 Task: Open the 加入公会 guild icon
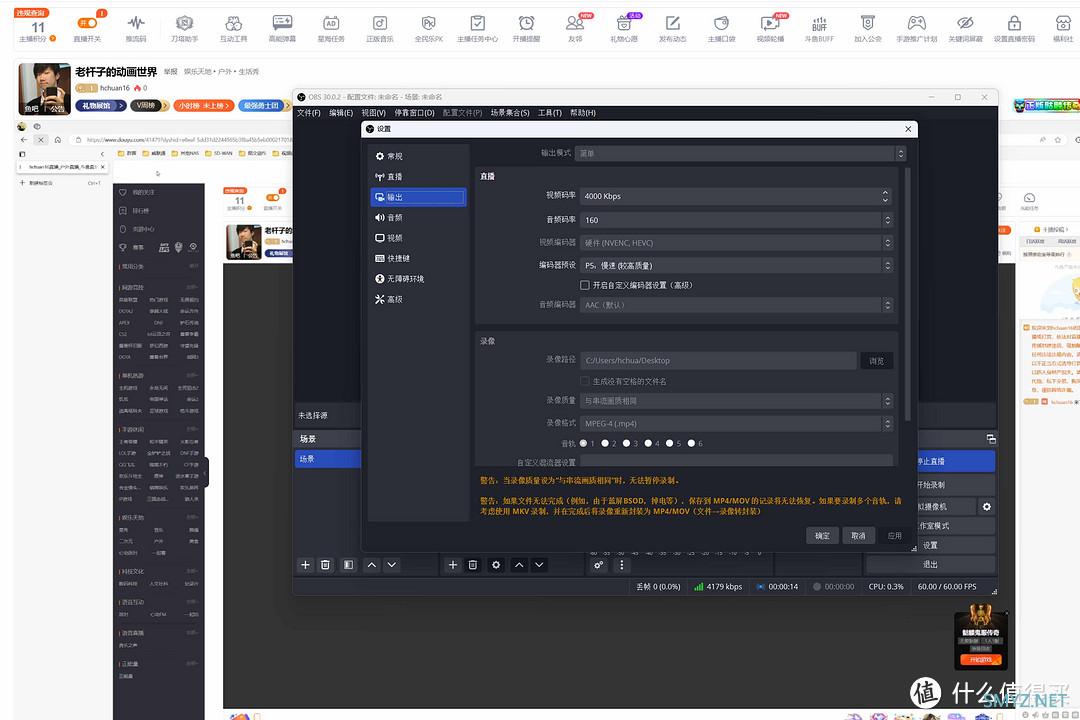click(868, 28)
